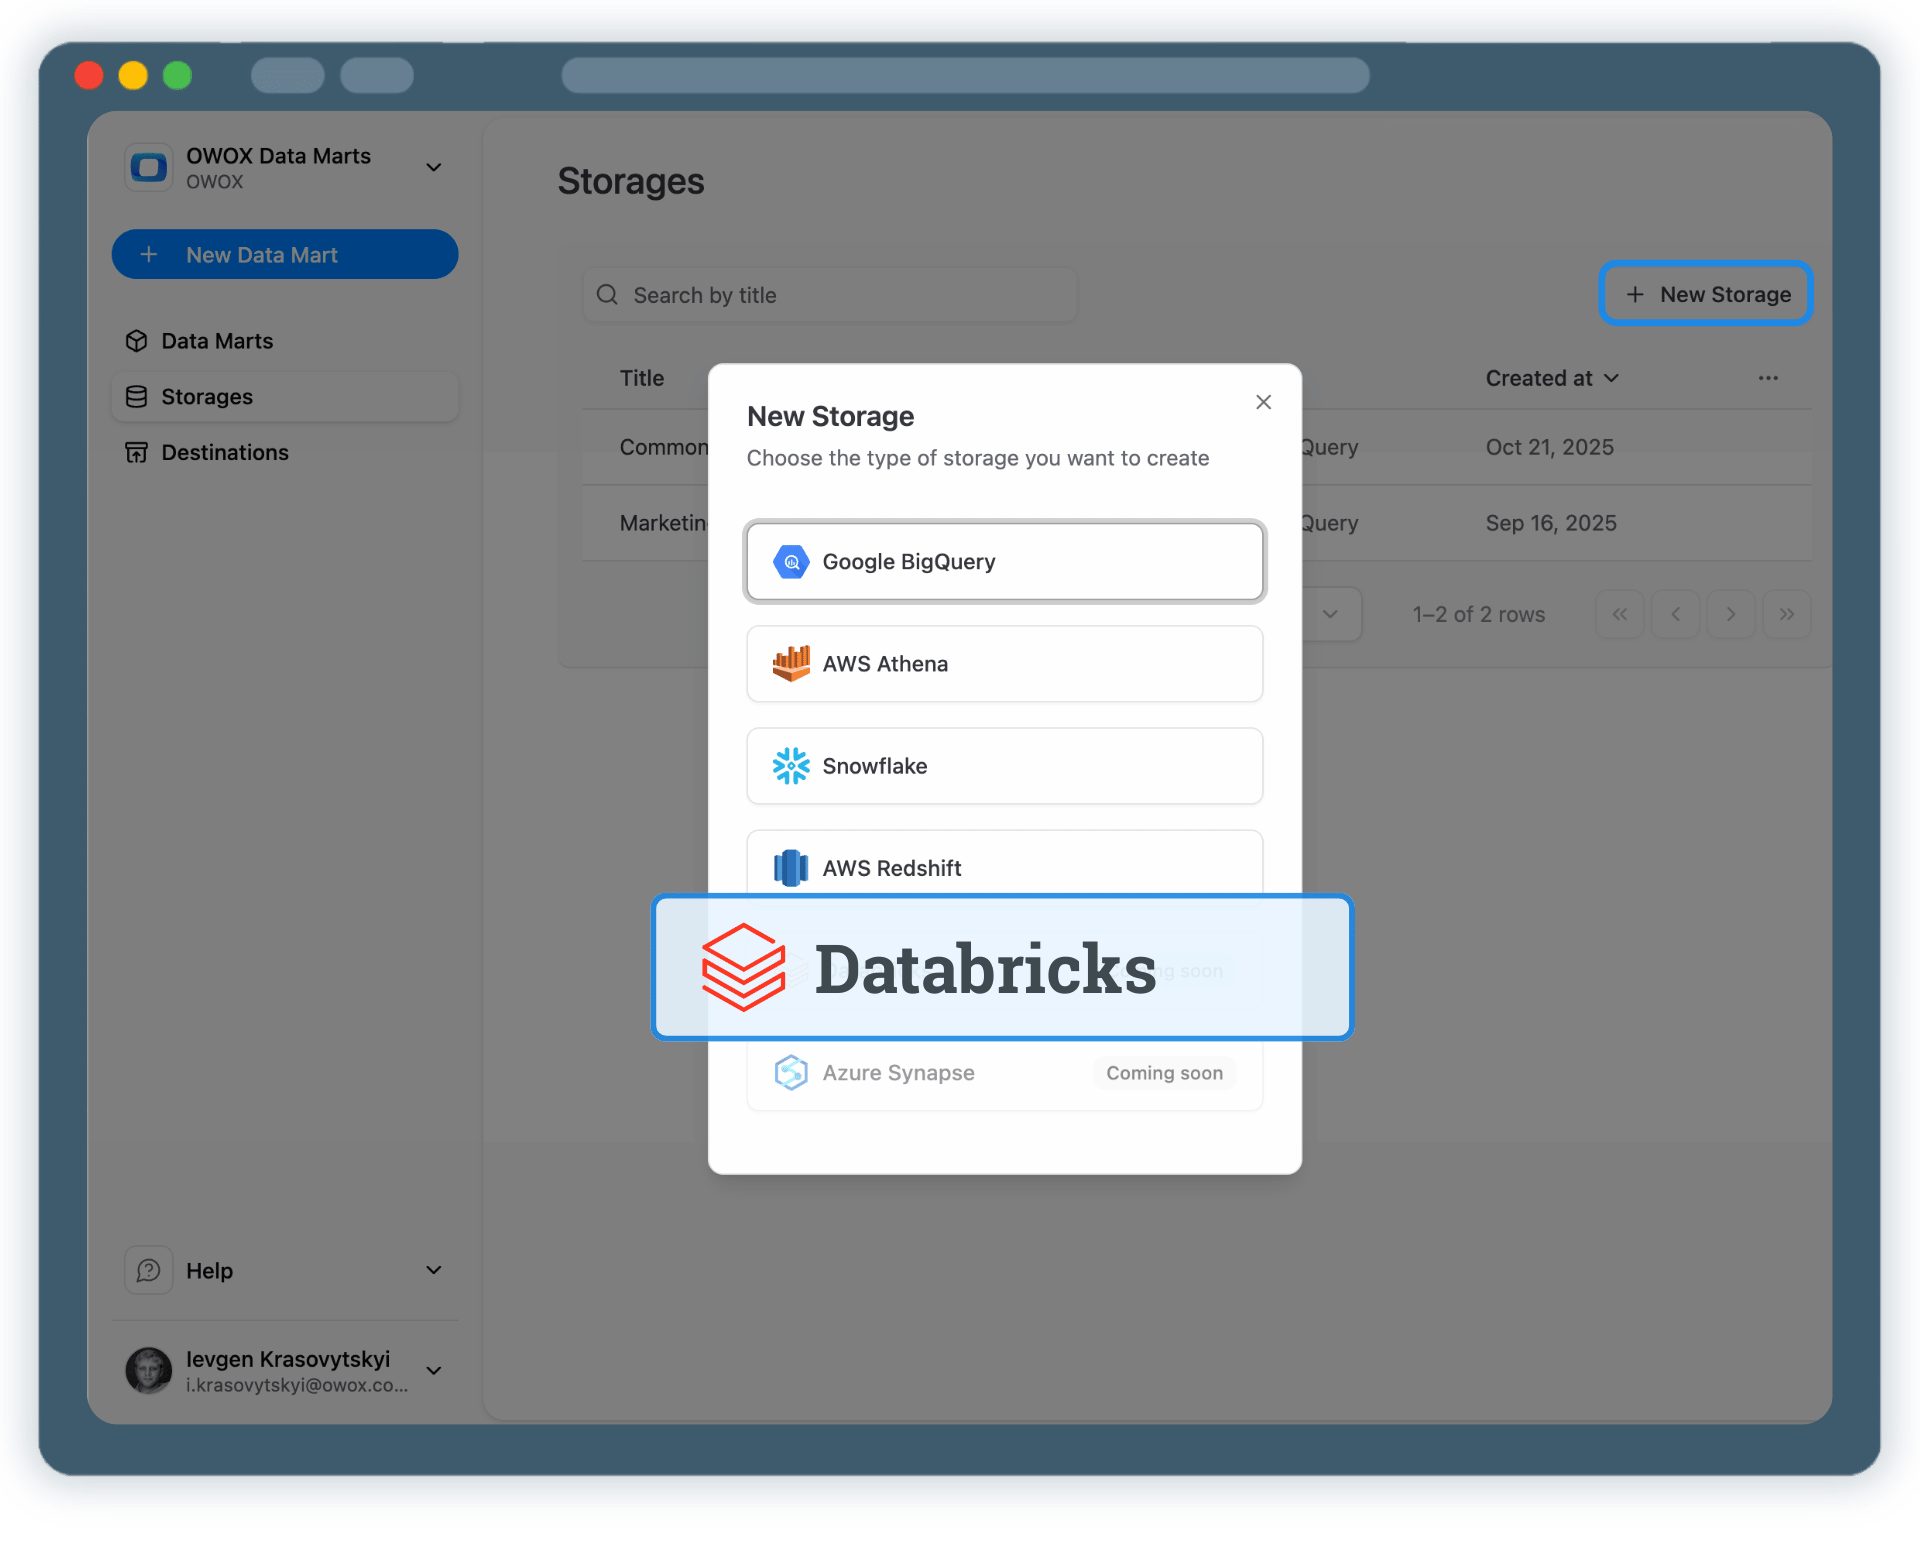This screenshot has height=1562, width=1920.
Task: Click the browser address bar
Action: (965, 75)
